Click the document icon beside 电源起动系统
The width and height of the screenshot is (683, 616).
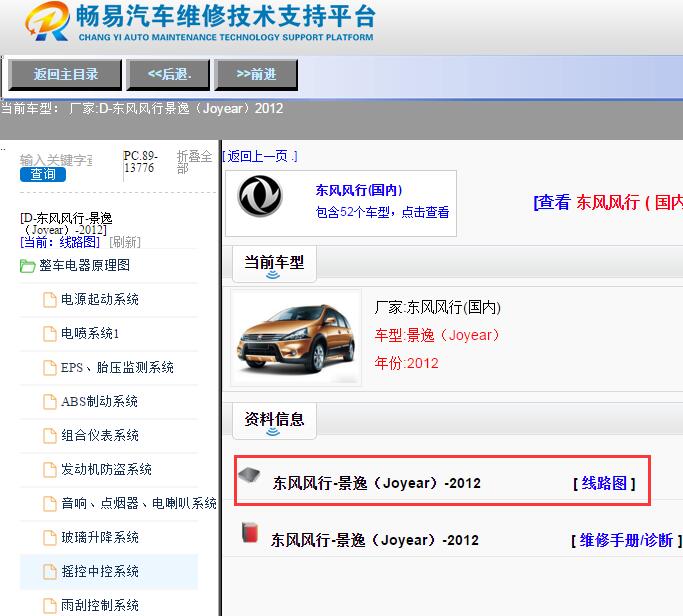50,300
